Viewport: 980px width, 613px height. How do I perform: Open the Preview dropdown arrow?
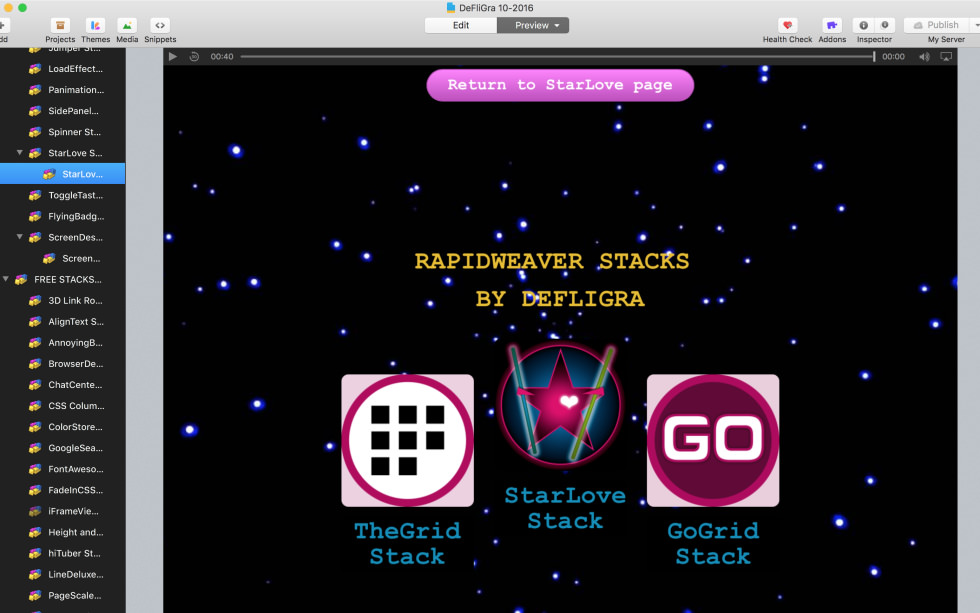557,26
